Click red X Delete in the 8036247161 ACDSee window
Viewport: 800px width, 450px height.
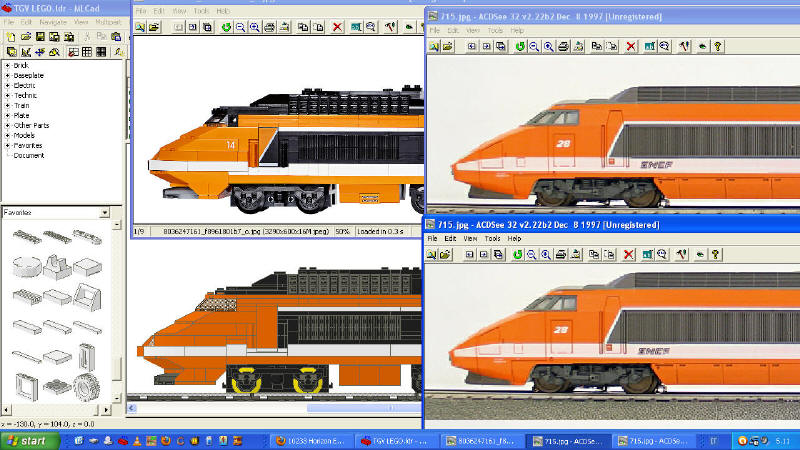pos(337,27)
